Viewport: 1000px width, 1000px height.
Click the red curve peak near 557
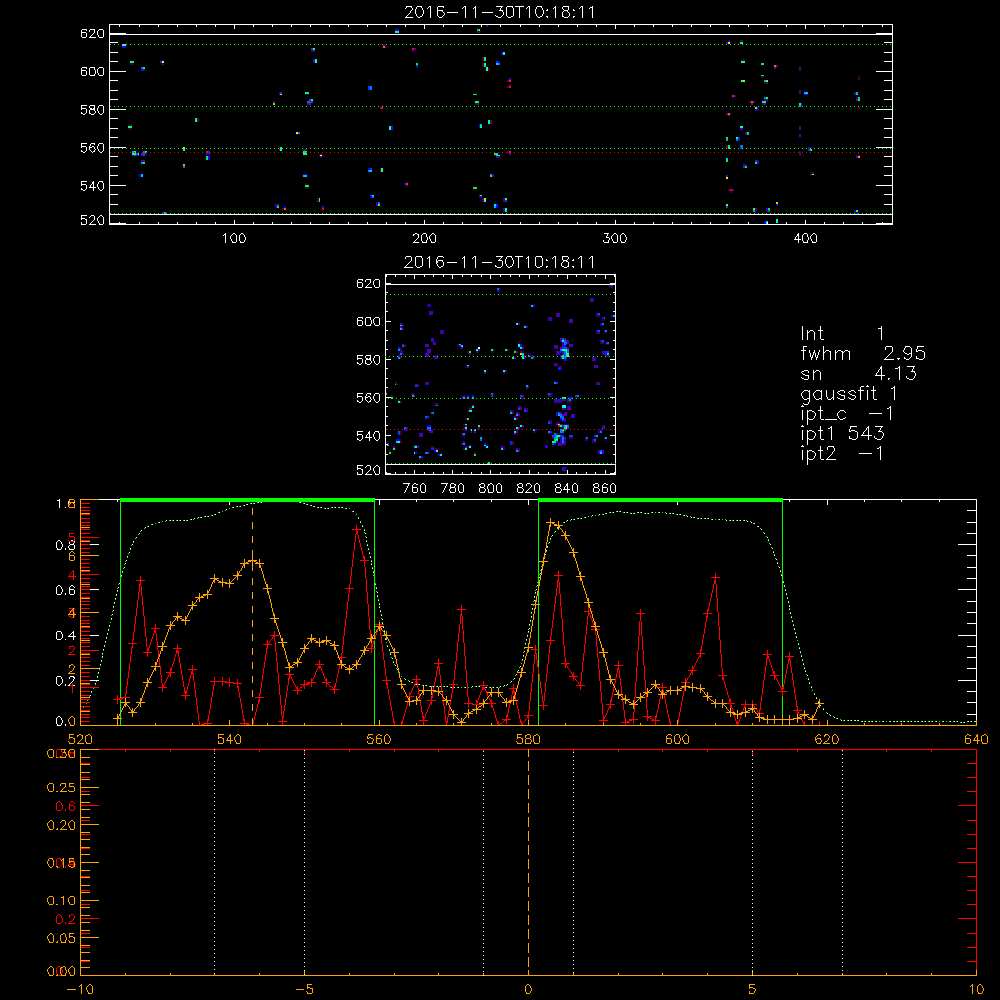pos(357,529)
